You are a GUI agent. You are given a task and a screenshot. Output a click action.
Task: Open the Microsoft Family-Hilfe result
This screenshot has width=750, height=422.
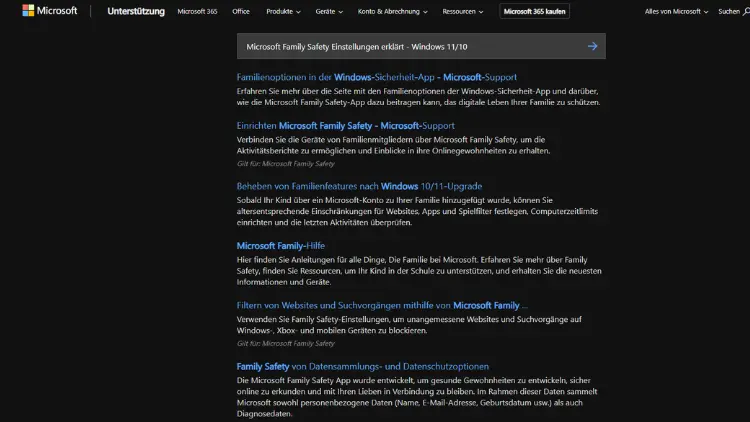tap(280, 246)
